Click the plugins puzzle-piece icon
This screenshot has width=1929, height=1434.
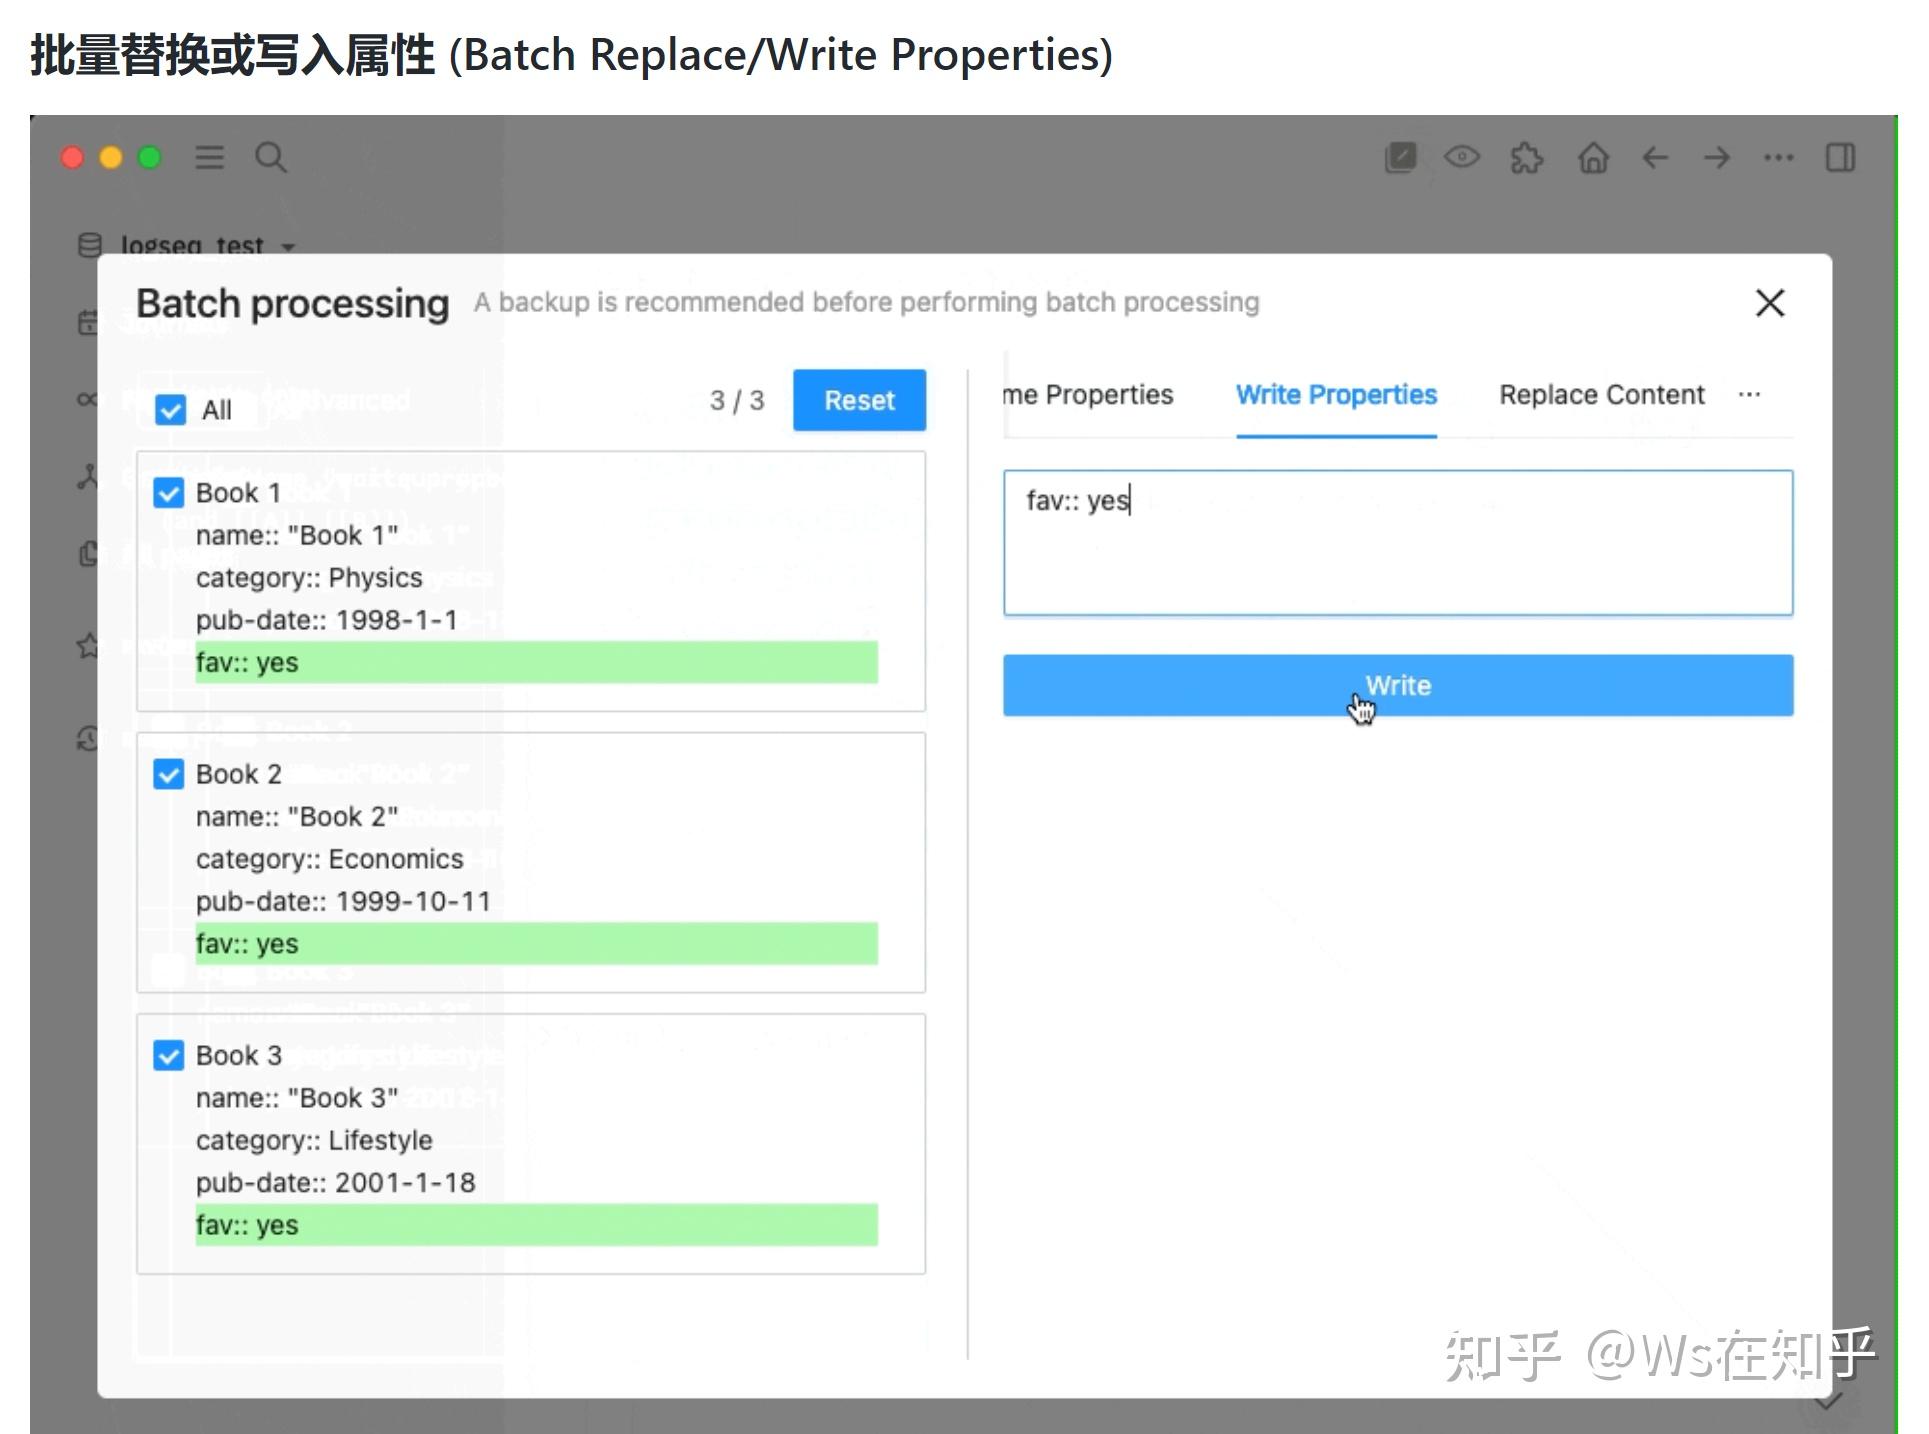click(x=1526, y=157)
